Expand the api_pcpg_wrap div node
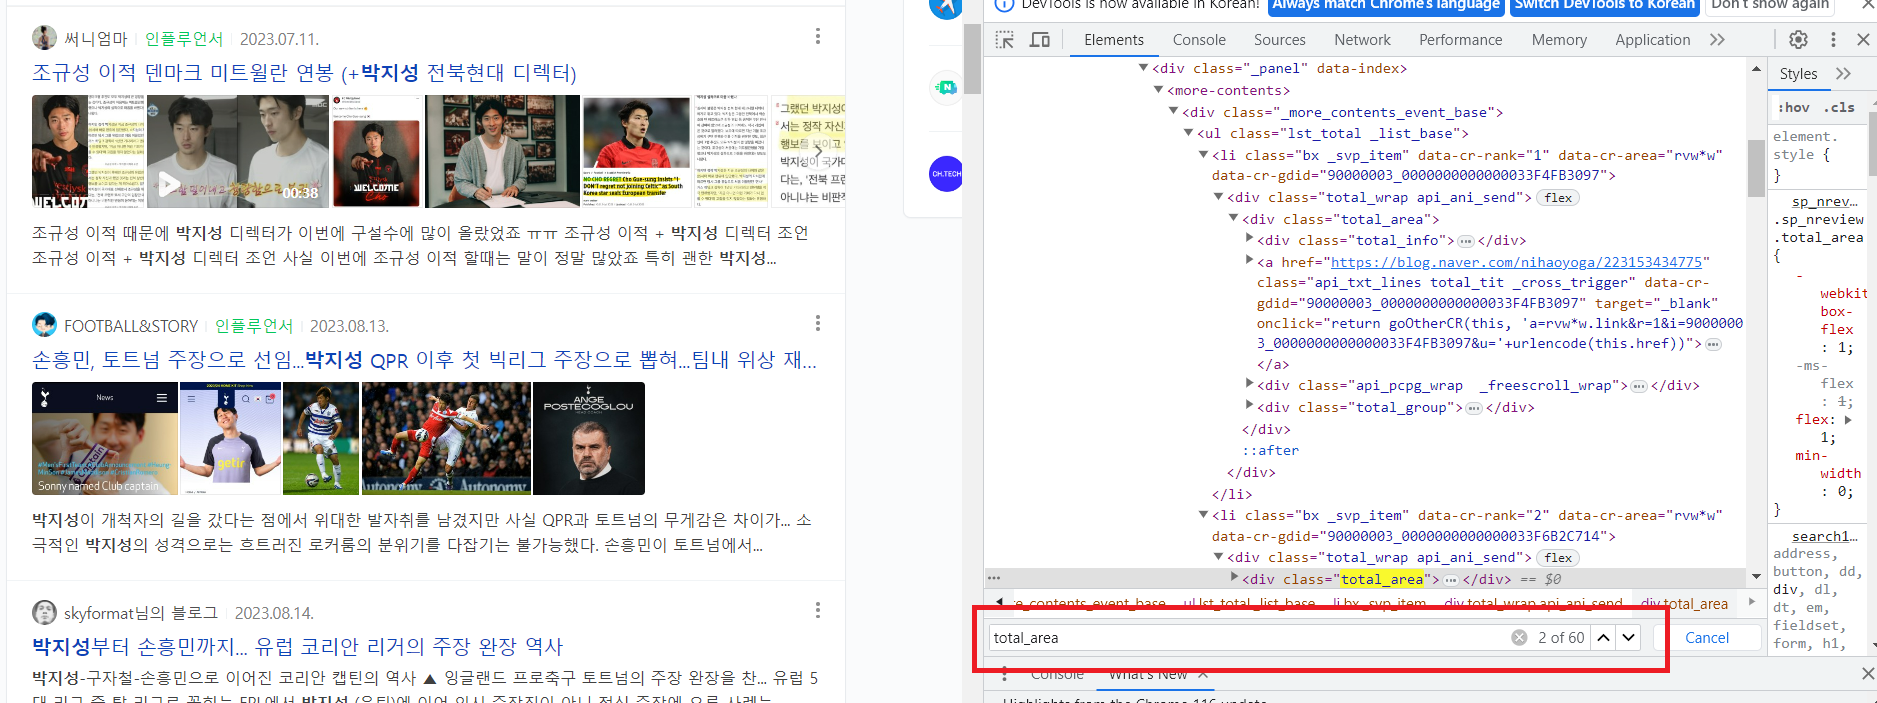This screenshot has width=1877, height=703. click(x=1249, y=385)
